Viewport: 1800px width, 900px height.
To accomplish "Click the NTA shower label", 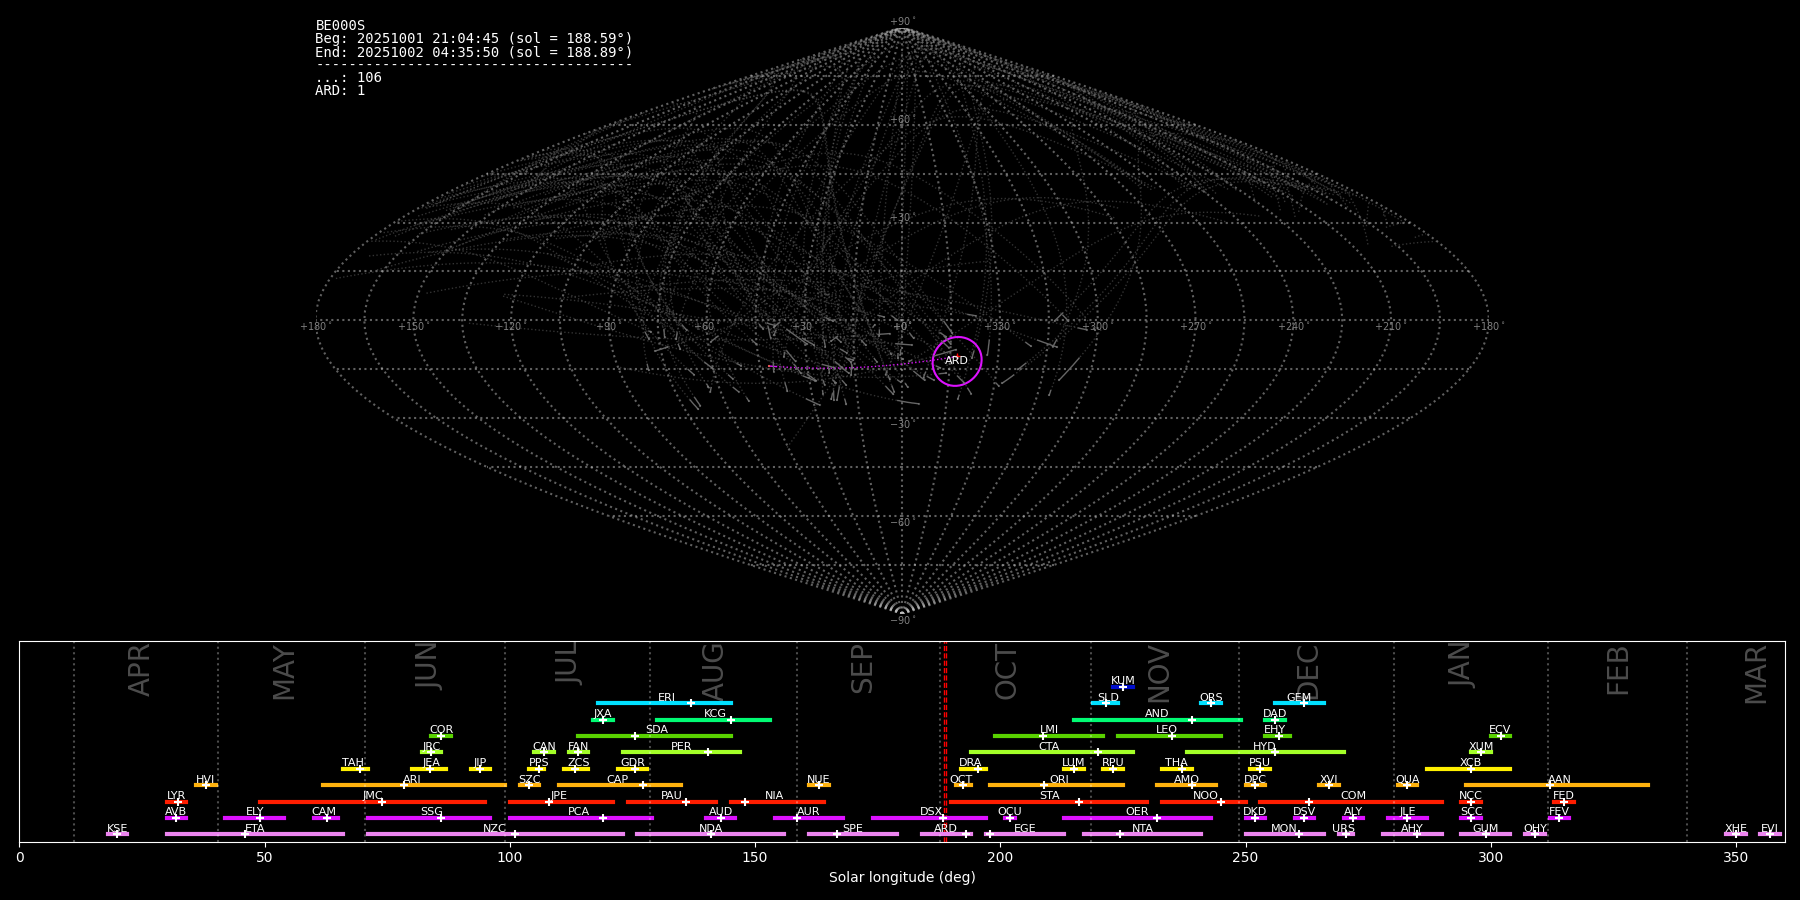I will (1142, 829).
